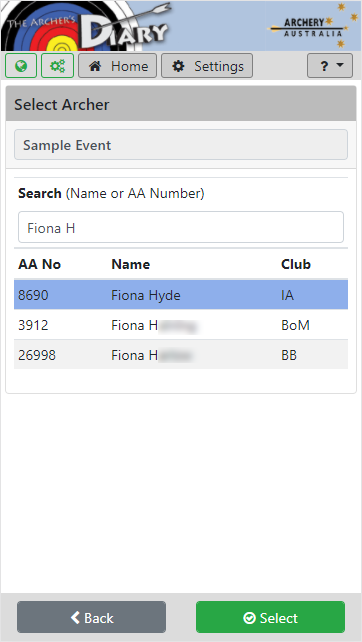Click the Name column header
The width and height of the screenshot is (362, 642).
[130, 264]
